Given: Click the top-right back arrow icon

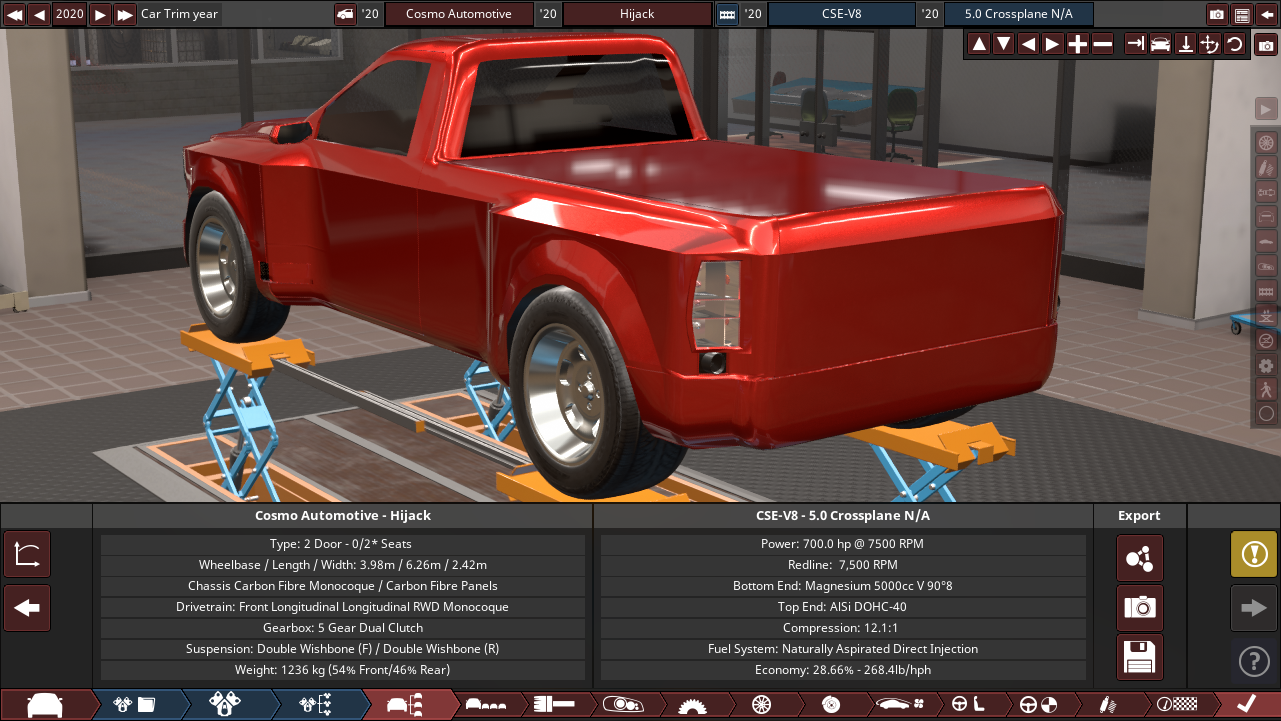Looking at the screenshot, I should (1267, 14).
